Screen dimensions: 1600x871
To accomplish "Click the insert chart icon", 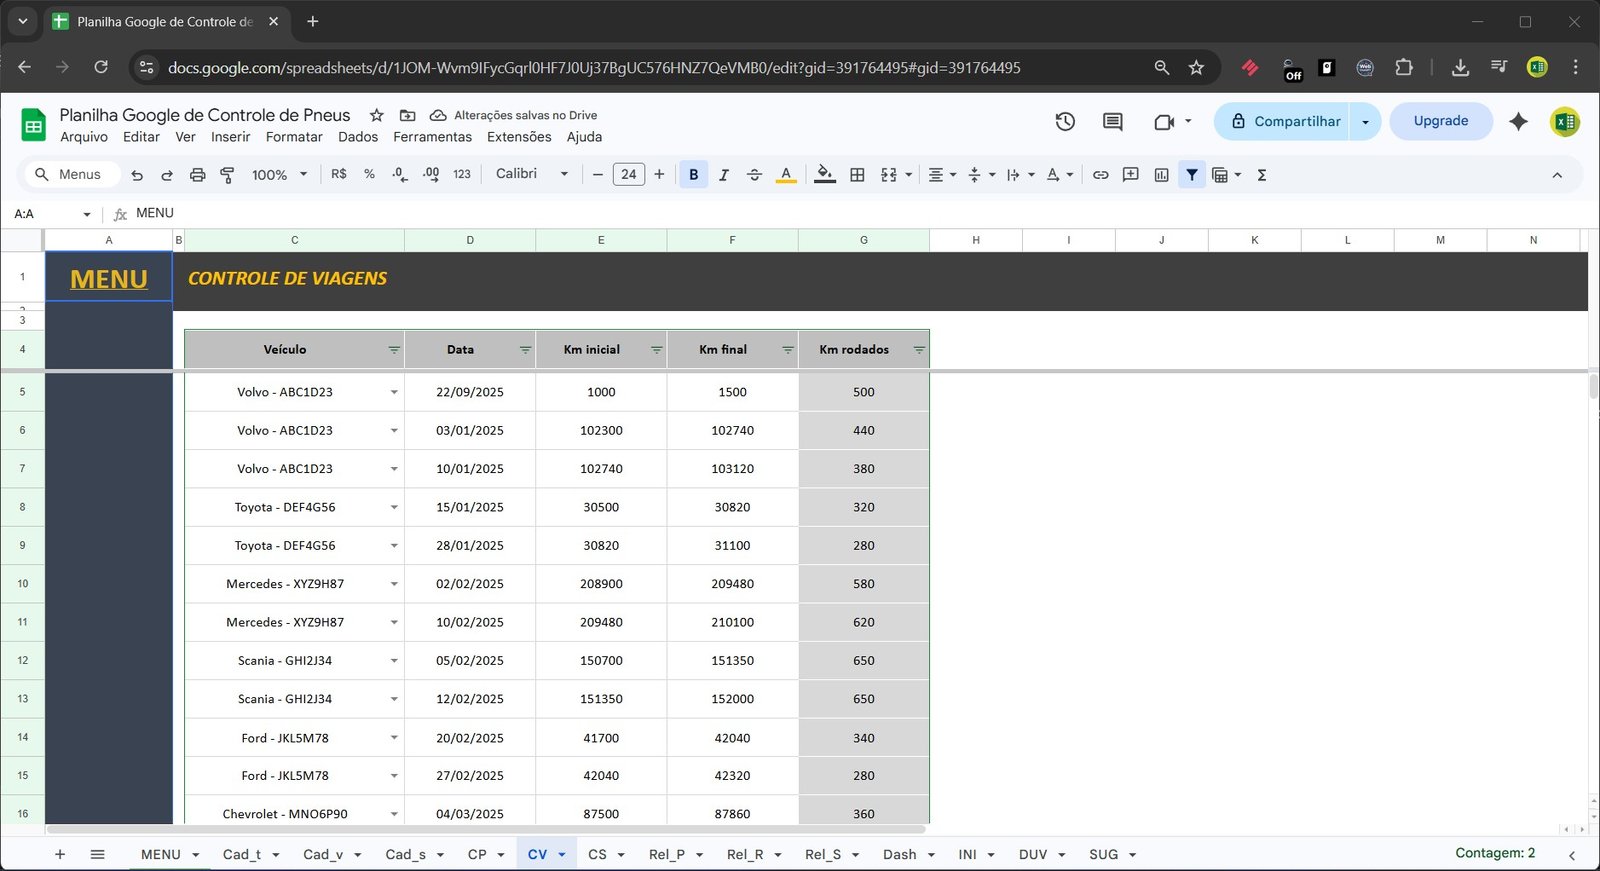I will pyautogui.click(x=1161, y=175).
